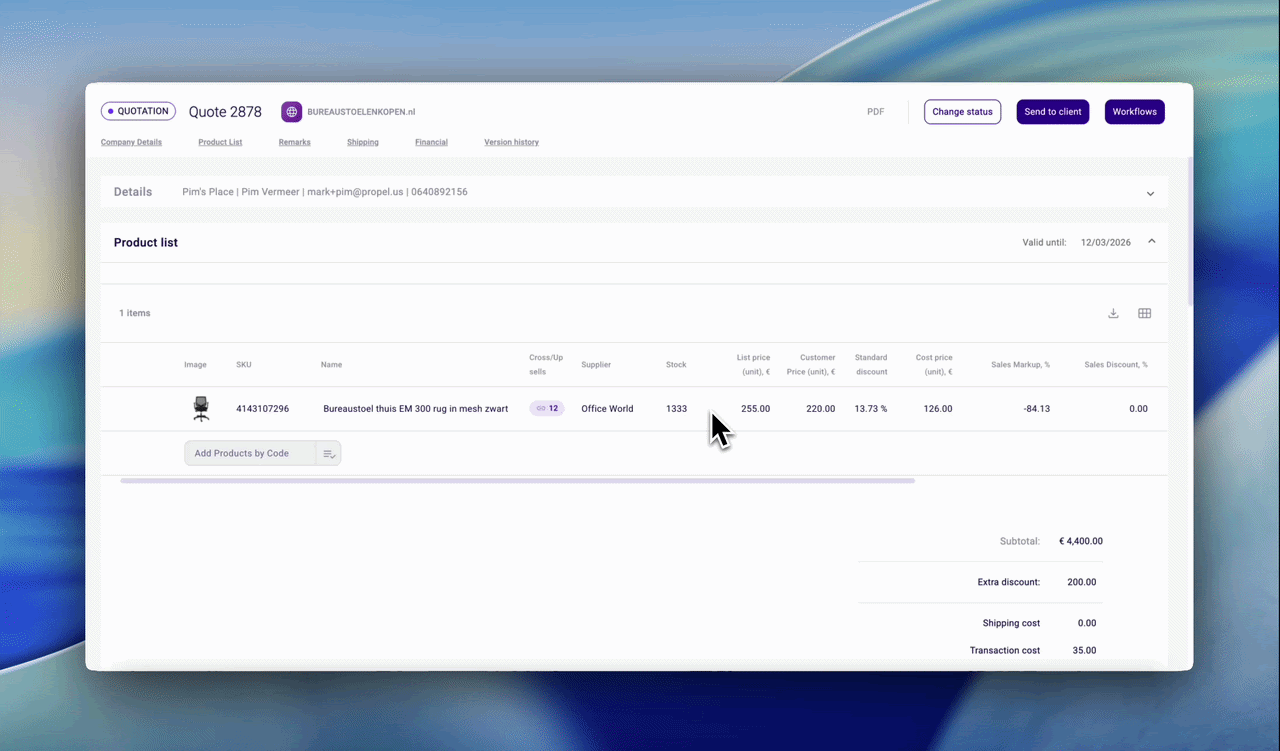Click the cross/up sells link badge 12
The width and height of the screenshot is (1280, 751).
click(547, 409)
